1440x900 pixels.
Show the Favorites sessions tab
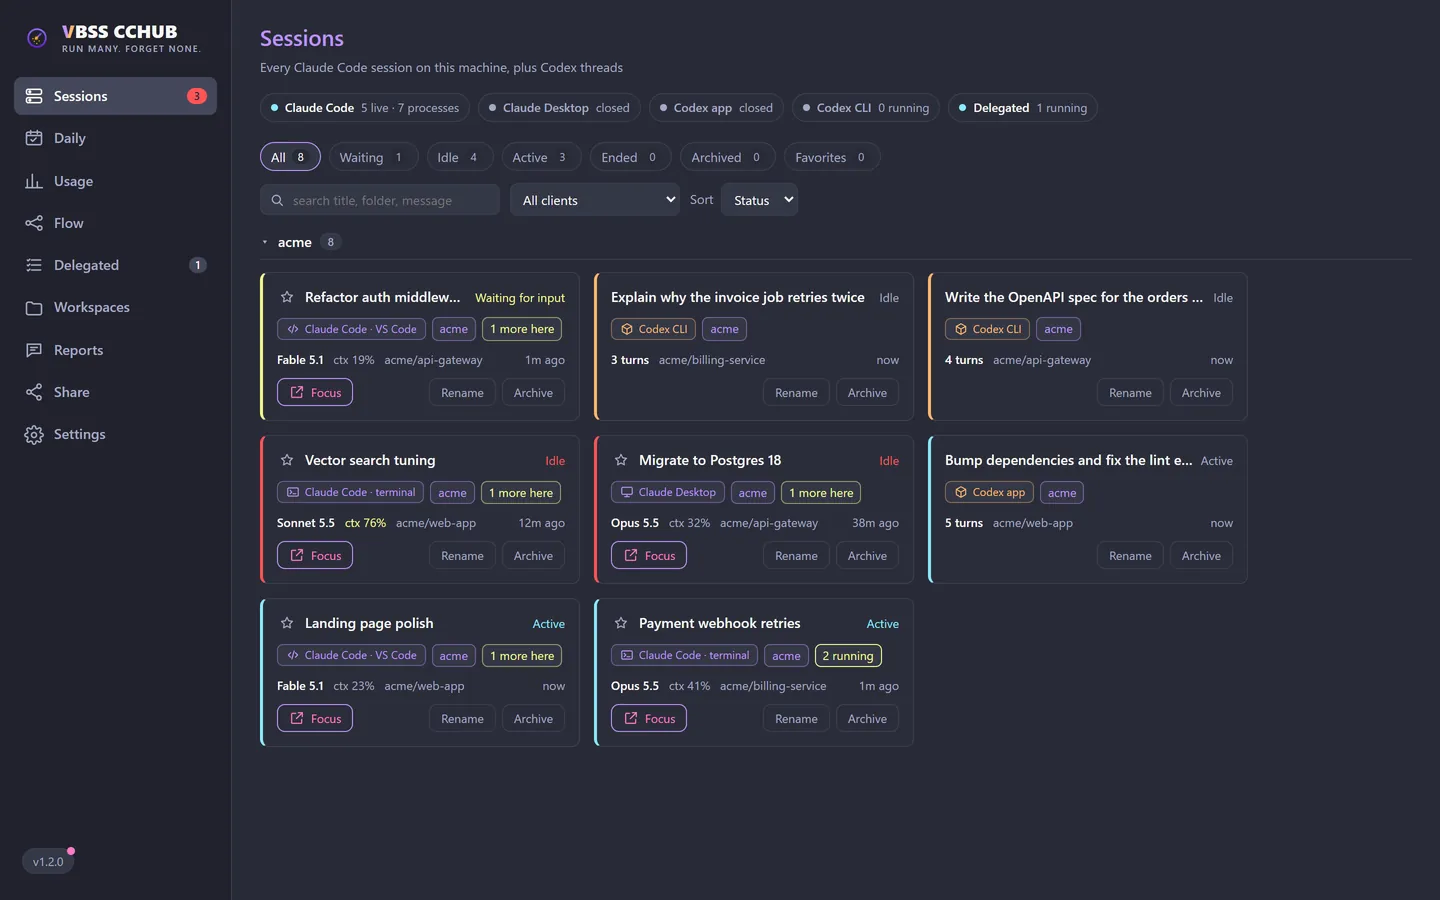pos(830,157)
